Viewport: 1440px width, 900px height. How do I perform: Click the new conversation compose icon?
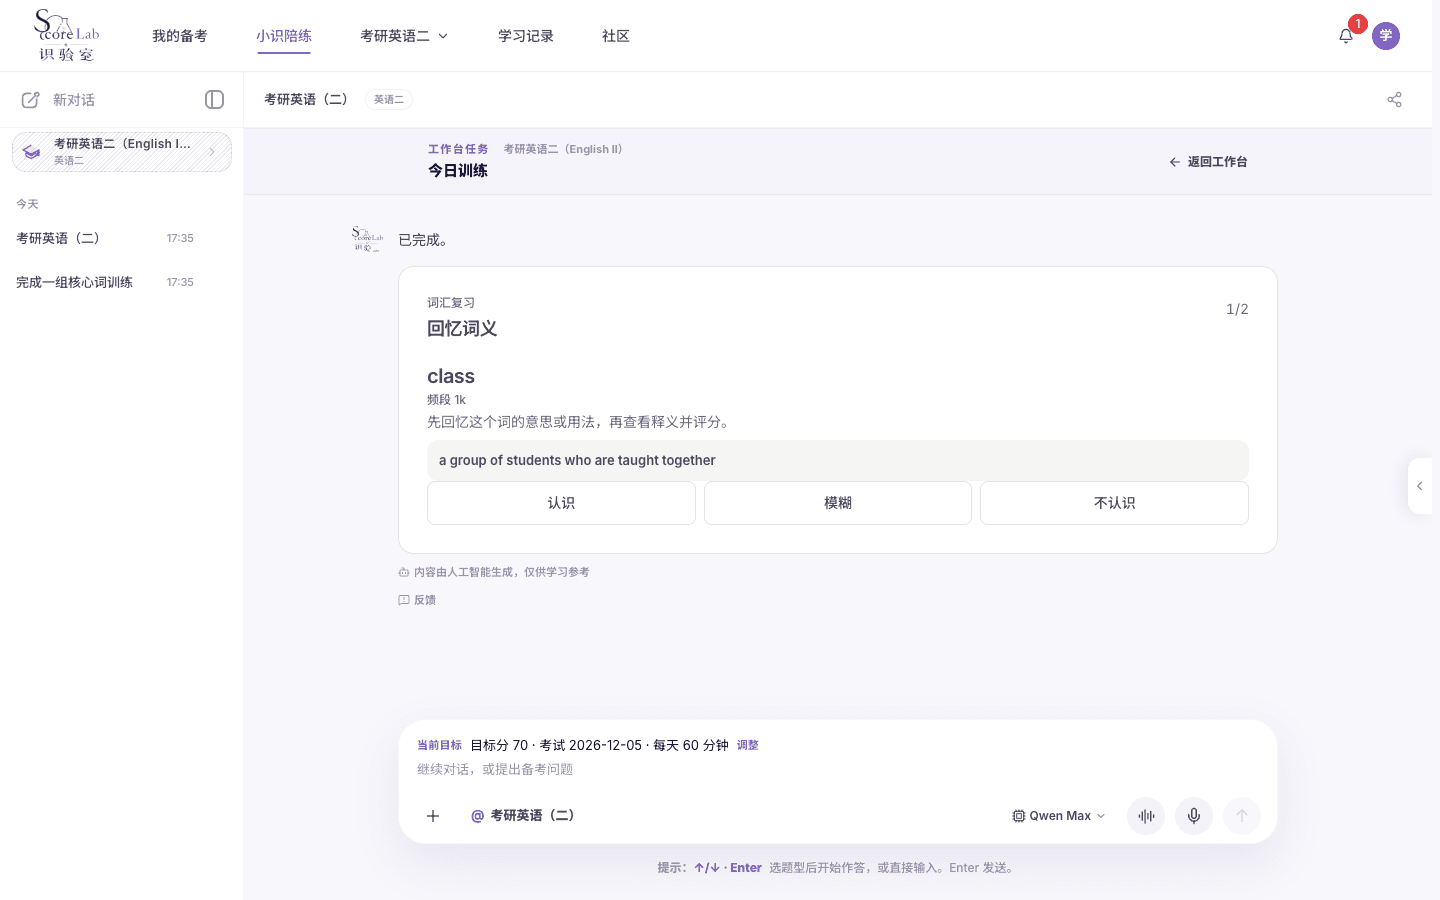[x=31, y=100]
